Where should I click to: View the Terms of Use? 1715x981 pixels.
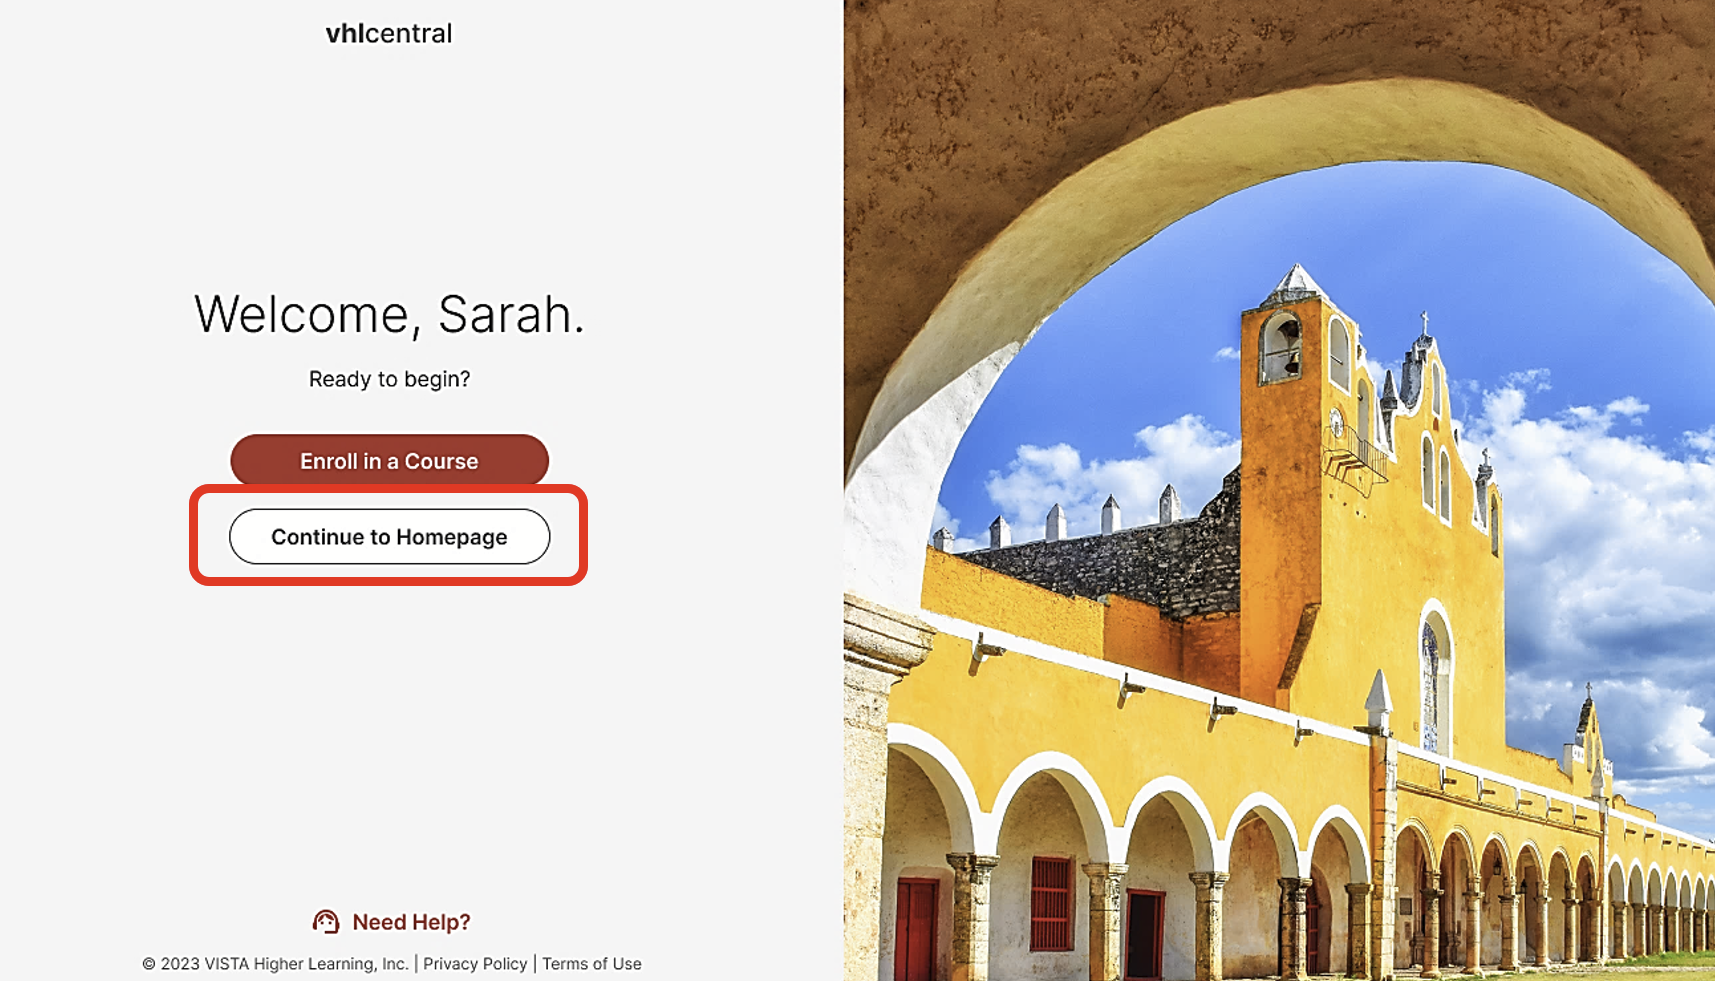click(592, 964)
